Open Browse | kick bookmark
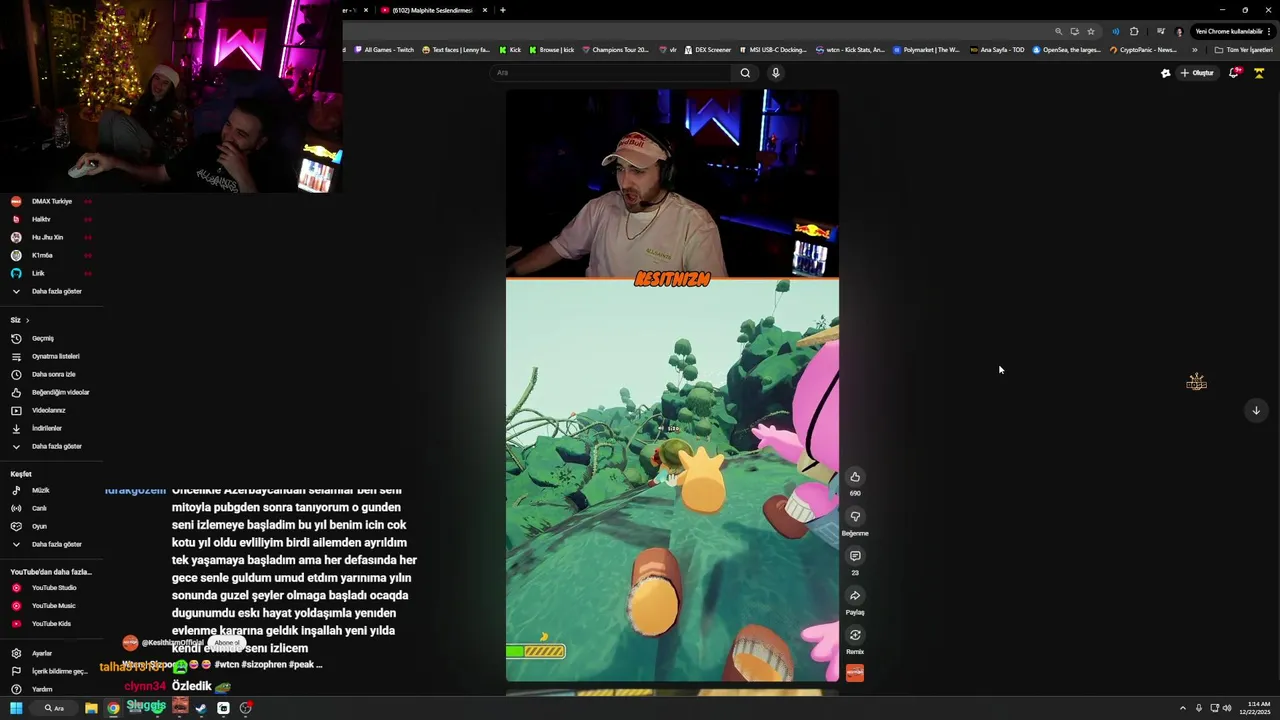The height and width of the screenshot is (720, 1280). (x=552, y=49)
